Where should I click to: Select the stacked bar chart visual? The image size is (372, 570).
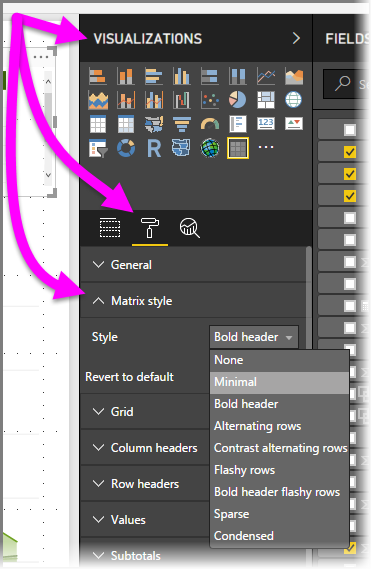pos(98,76)
